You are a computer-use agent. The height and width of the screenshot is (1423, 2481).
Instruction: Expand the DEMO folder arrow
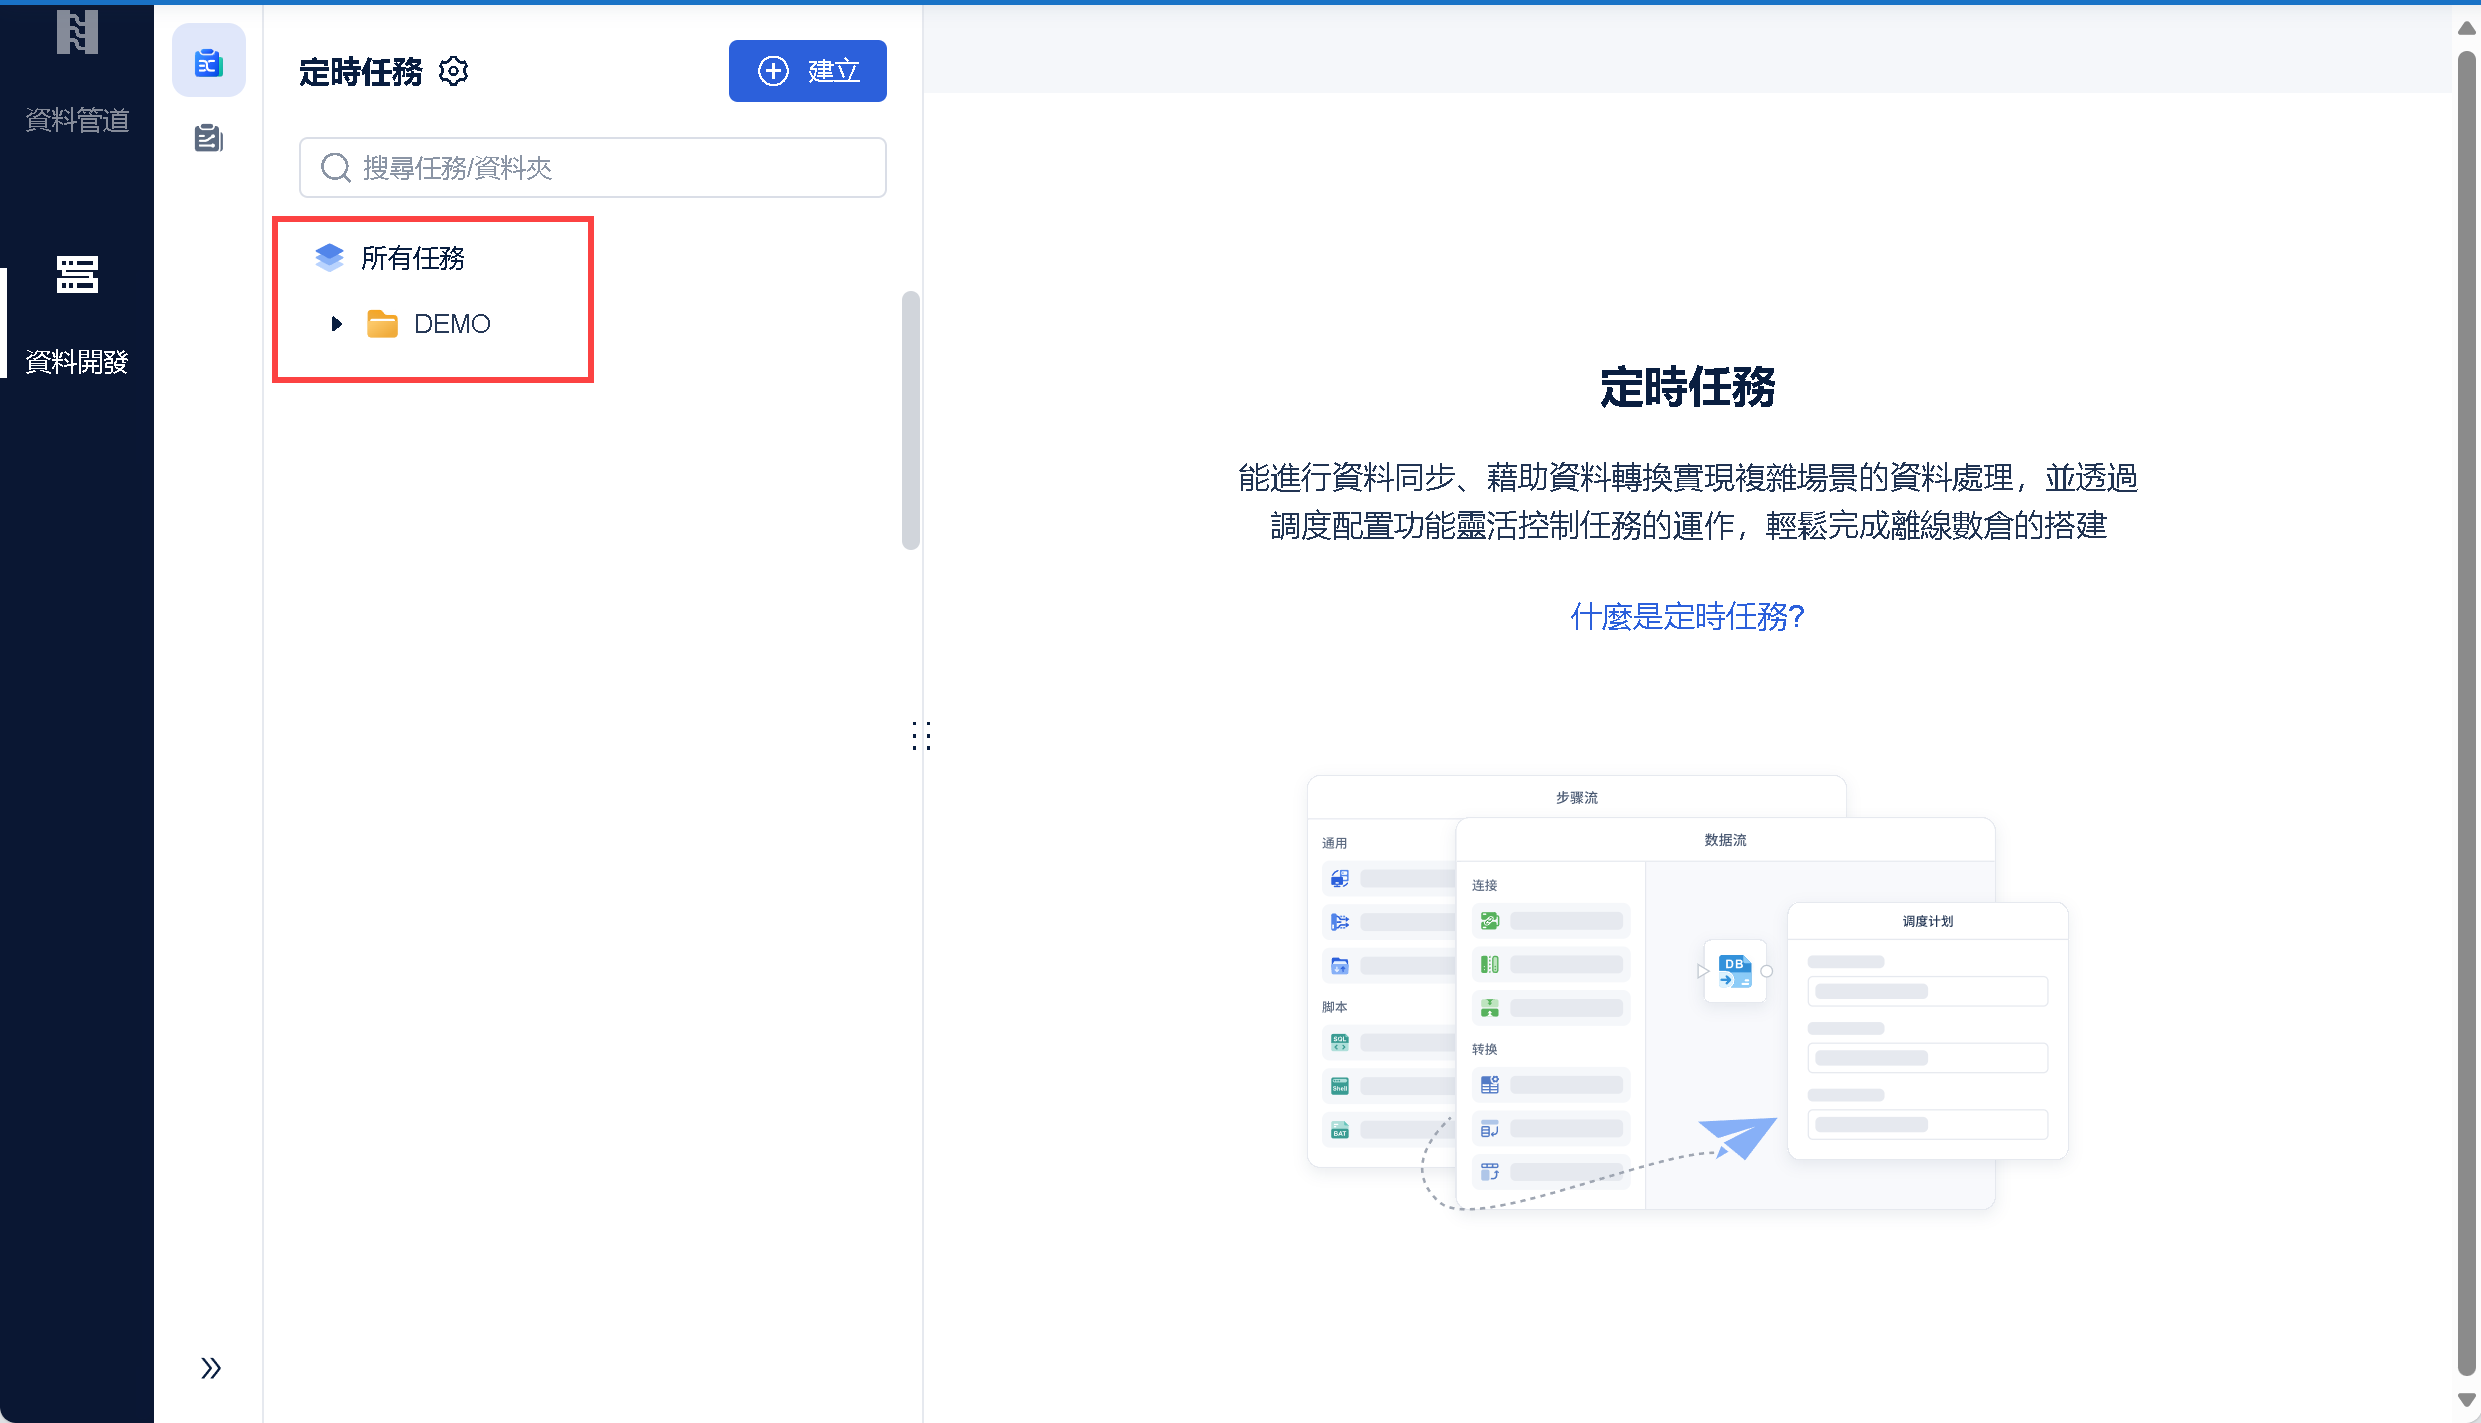[337, 324]
